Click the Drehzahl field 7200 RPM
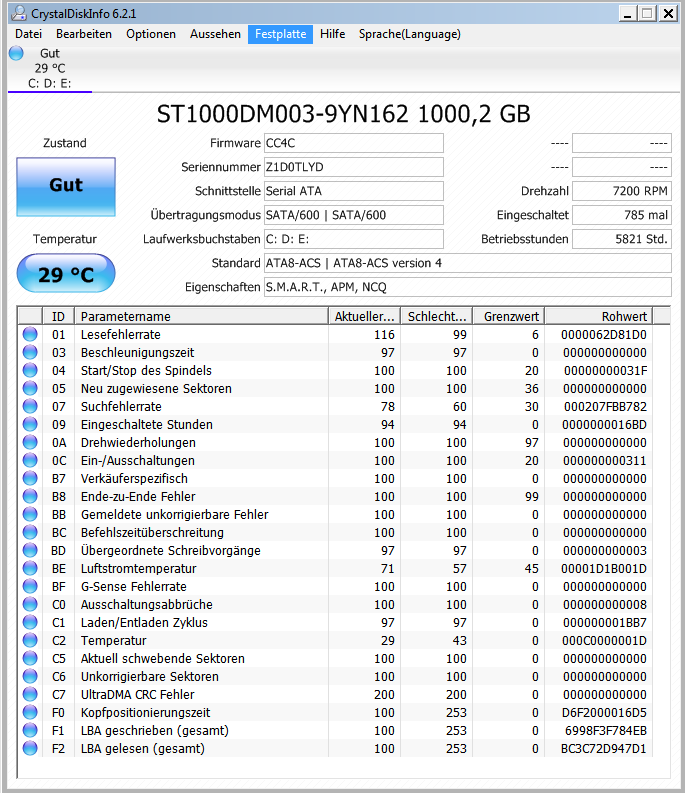 pyautogui.click(x=622, y=191)
